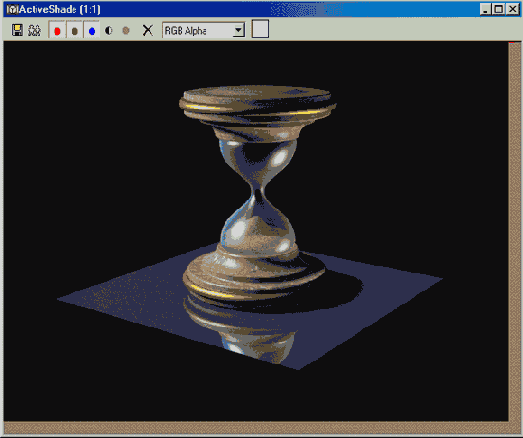The height and width of the screenshot is (438, 523).
Task: Maximize the ActiveShade window
Action: pyautogui.click(x=499, y=9)
